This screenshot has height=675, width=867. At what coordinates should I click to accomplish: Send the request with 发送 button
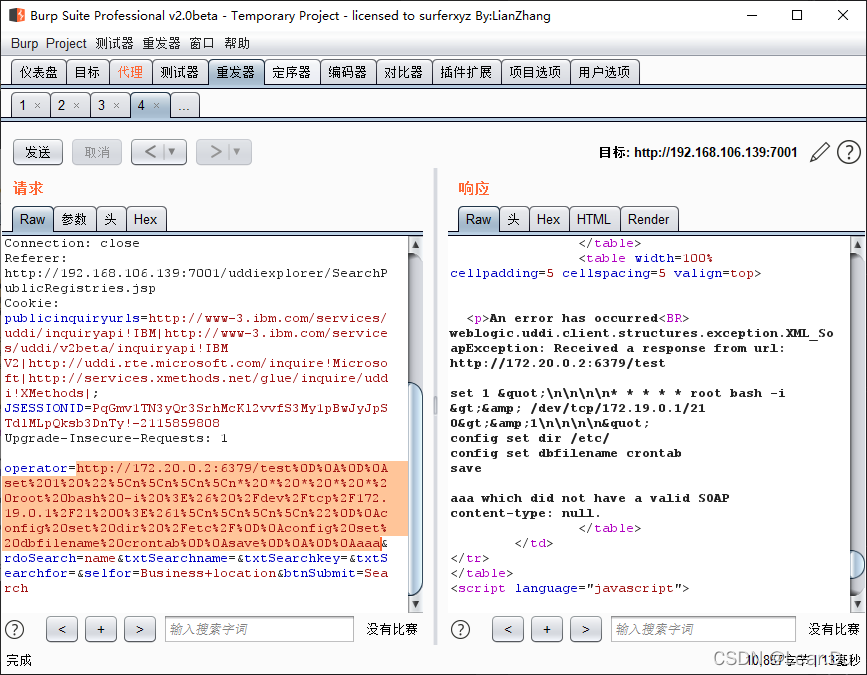click(38, 152)
